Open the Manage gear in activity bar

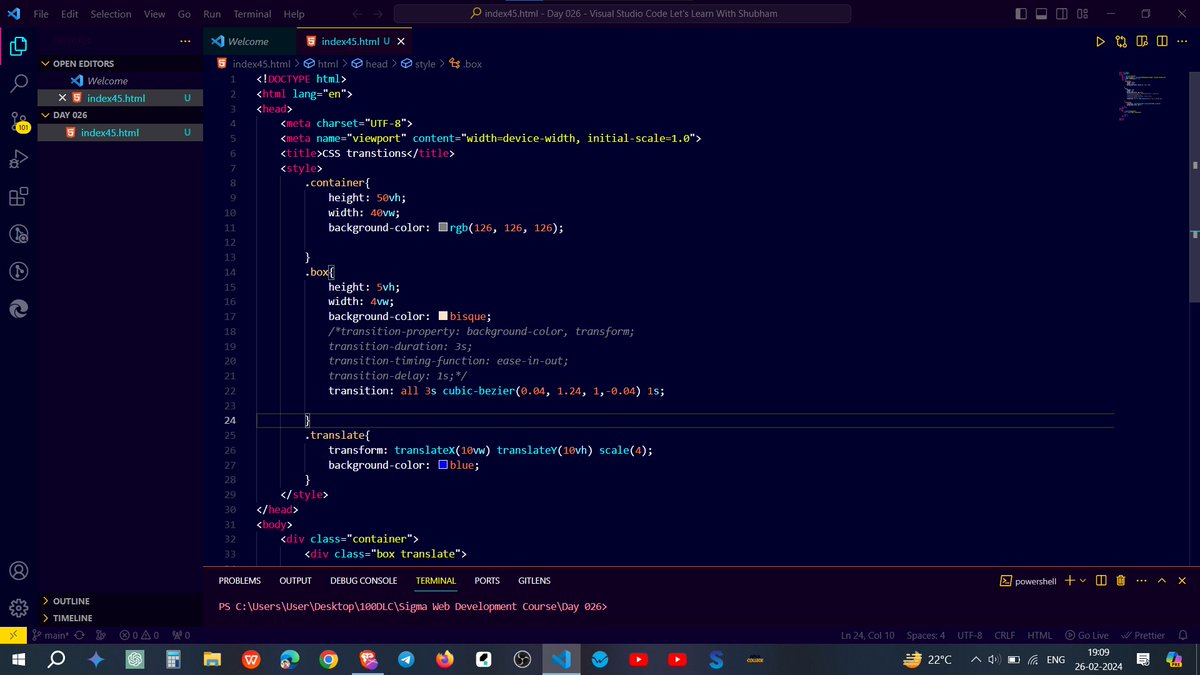19,608
